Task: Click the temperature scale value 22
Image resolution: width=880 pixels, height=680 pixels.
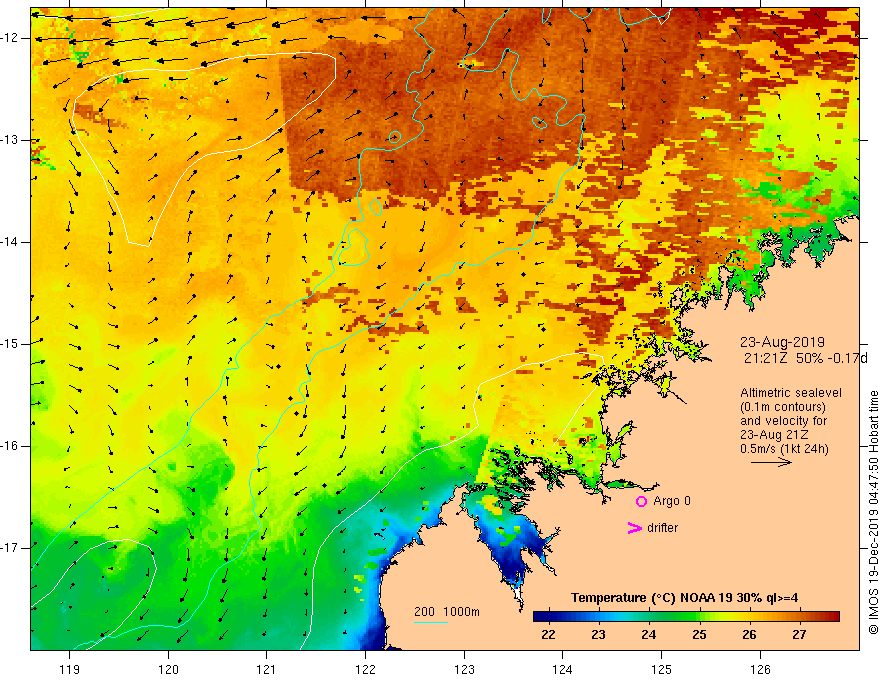Action: click(x=548, y=635)
